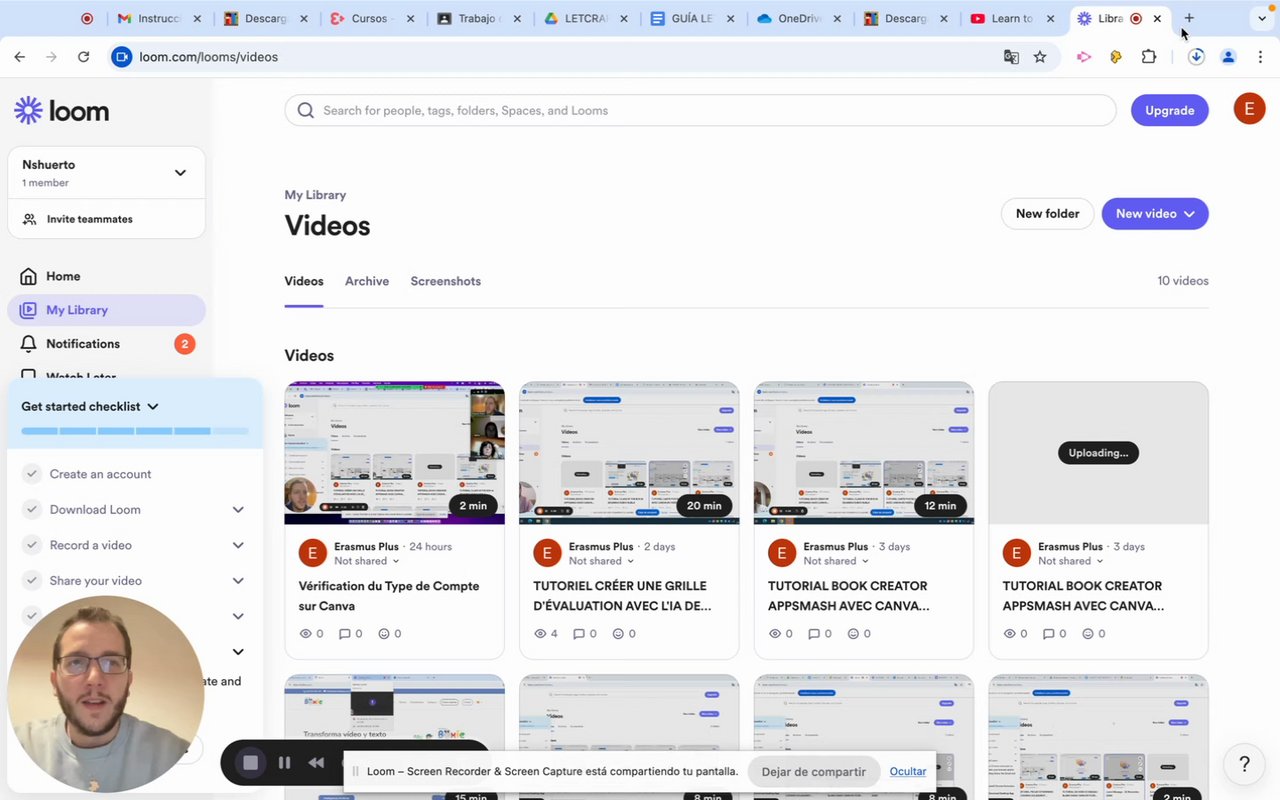Open the Help question mark button
Viewport: 1280px width, 800px height.
coord(1244,764)
